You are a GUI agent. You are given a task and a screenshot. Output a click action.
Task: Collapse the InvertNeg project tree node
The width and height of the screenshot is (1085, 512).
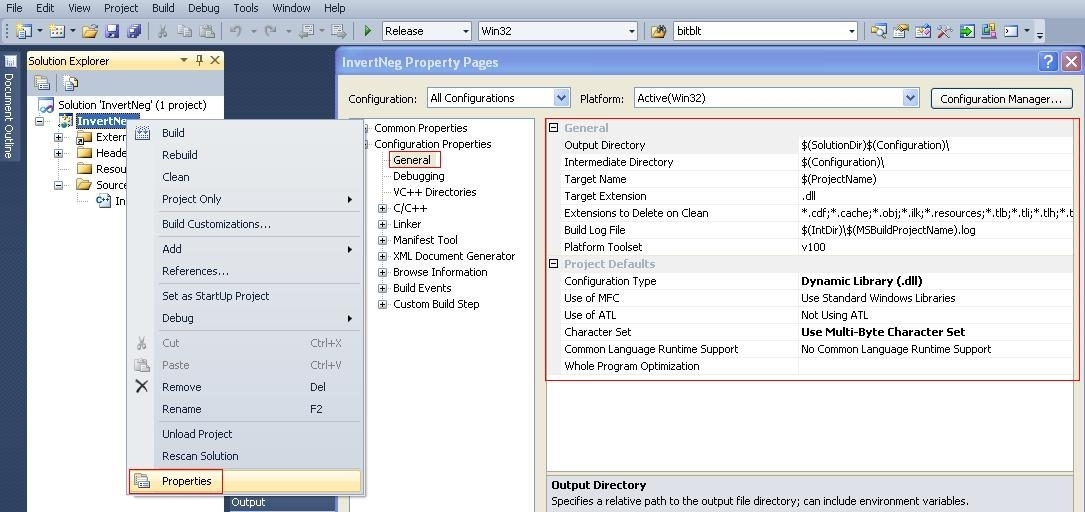point(39,121)
